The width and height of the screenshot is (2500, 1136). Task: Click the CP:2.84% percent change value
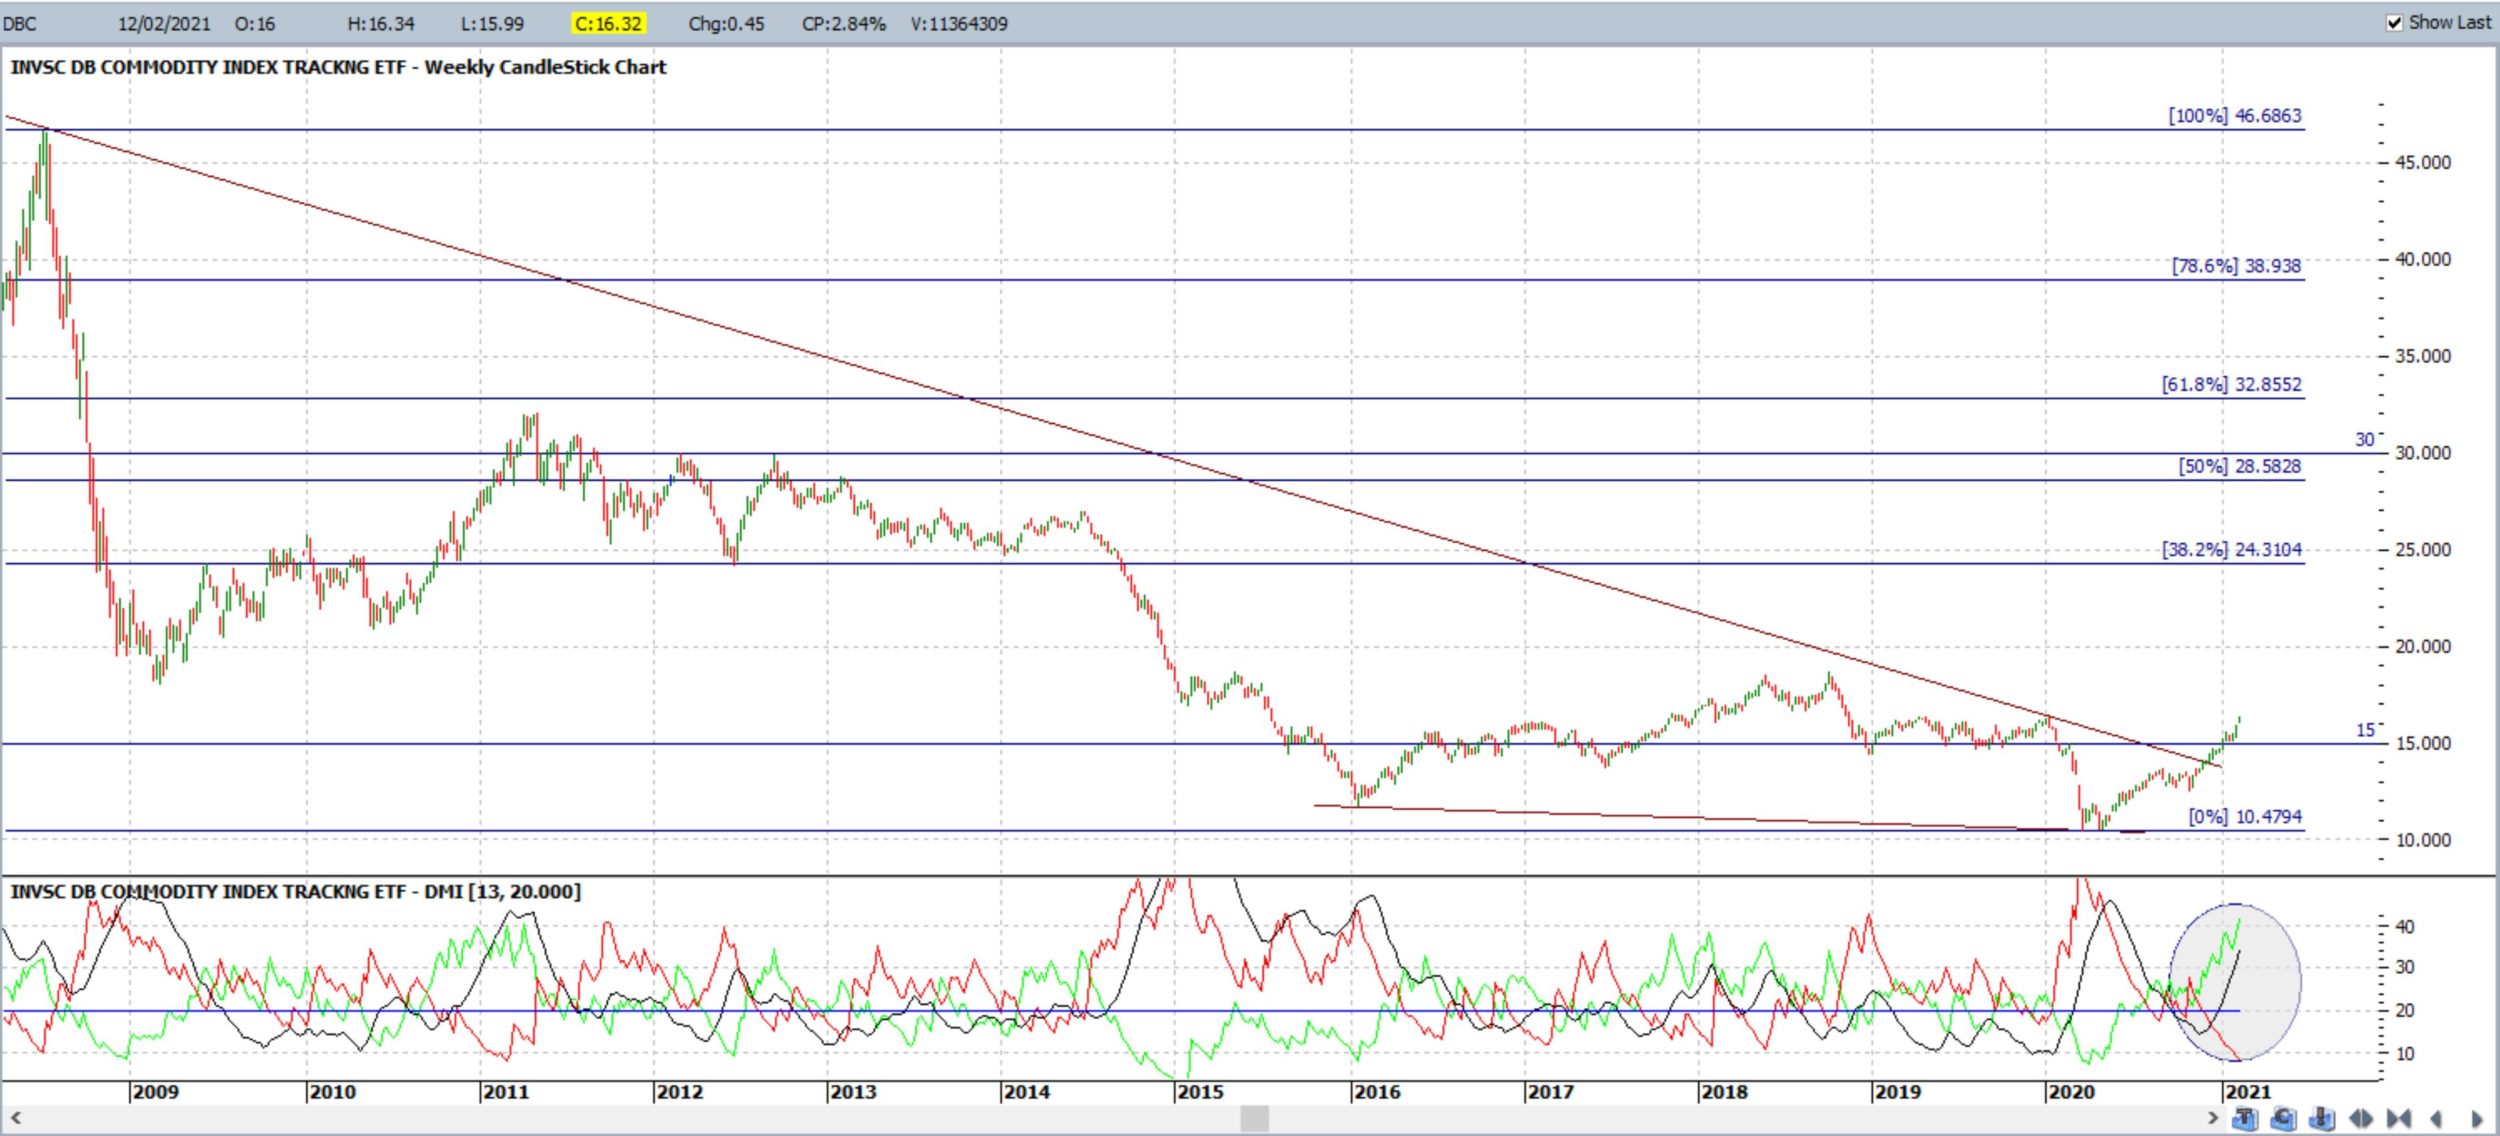[844, 24]
